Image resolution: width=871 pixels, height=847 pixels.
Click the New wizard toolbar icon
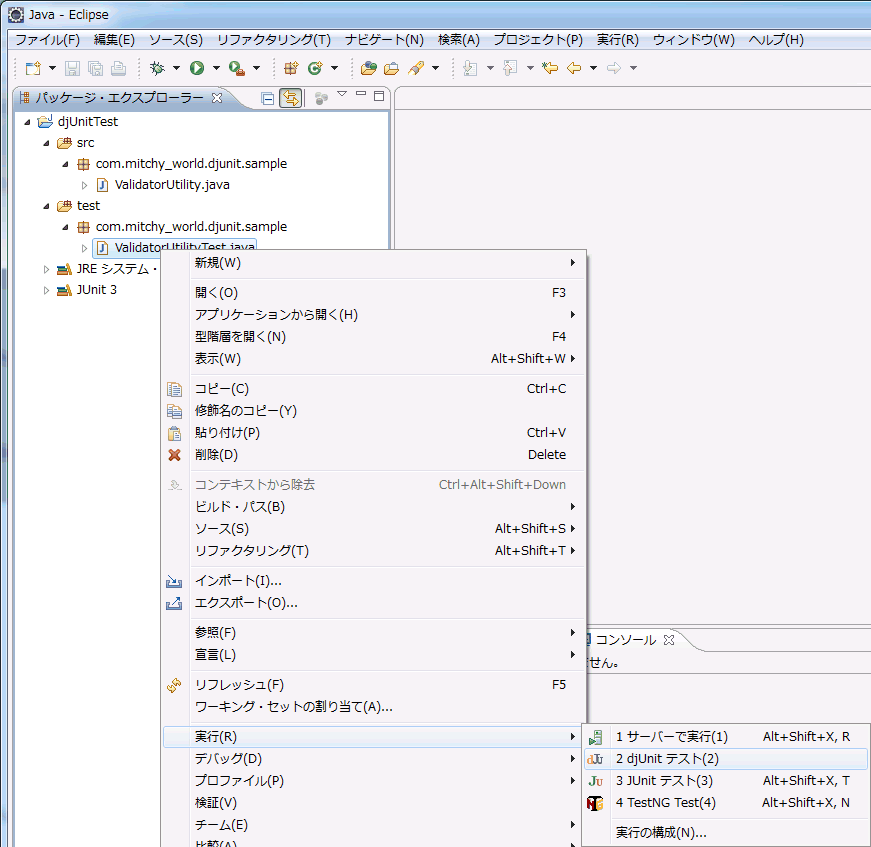click(33, 68)
